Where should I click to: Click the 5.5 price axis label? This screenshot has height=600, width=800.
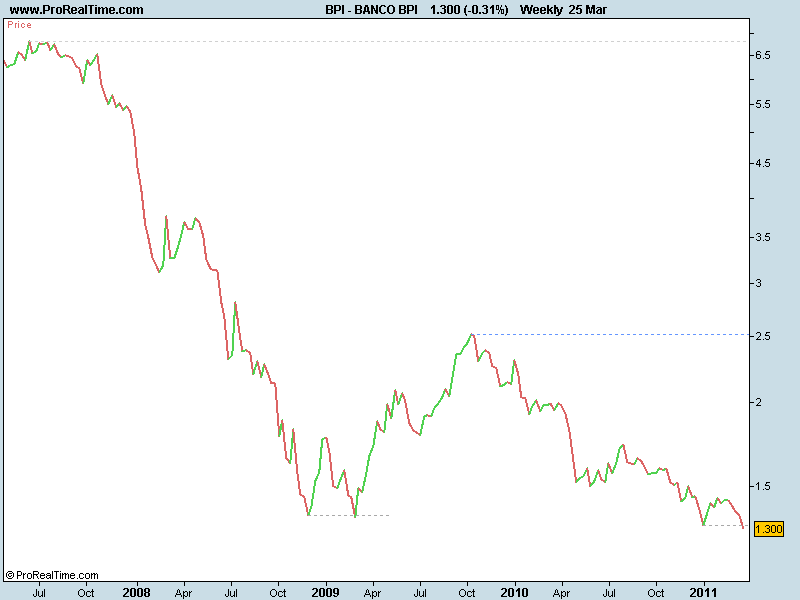pos(763,104)
